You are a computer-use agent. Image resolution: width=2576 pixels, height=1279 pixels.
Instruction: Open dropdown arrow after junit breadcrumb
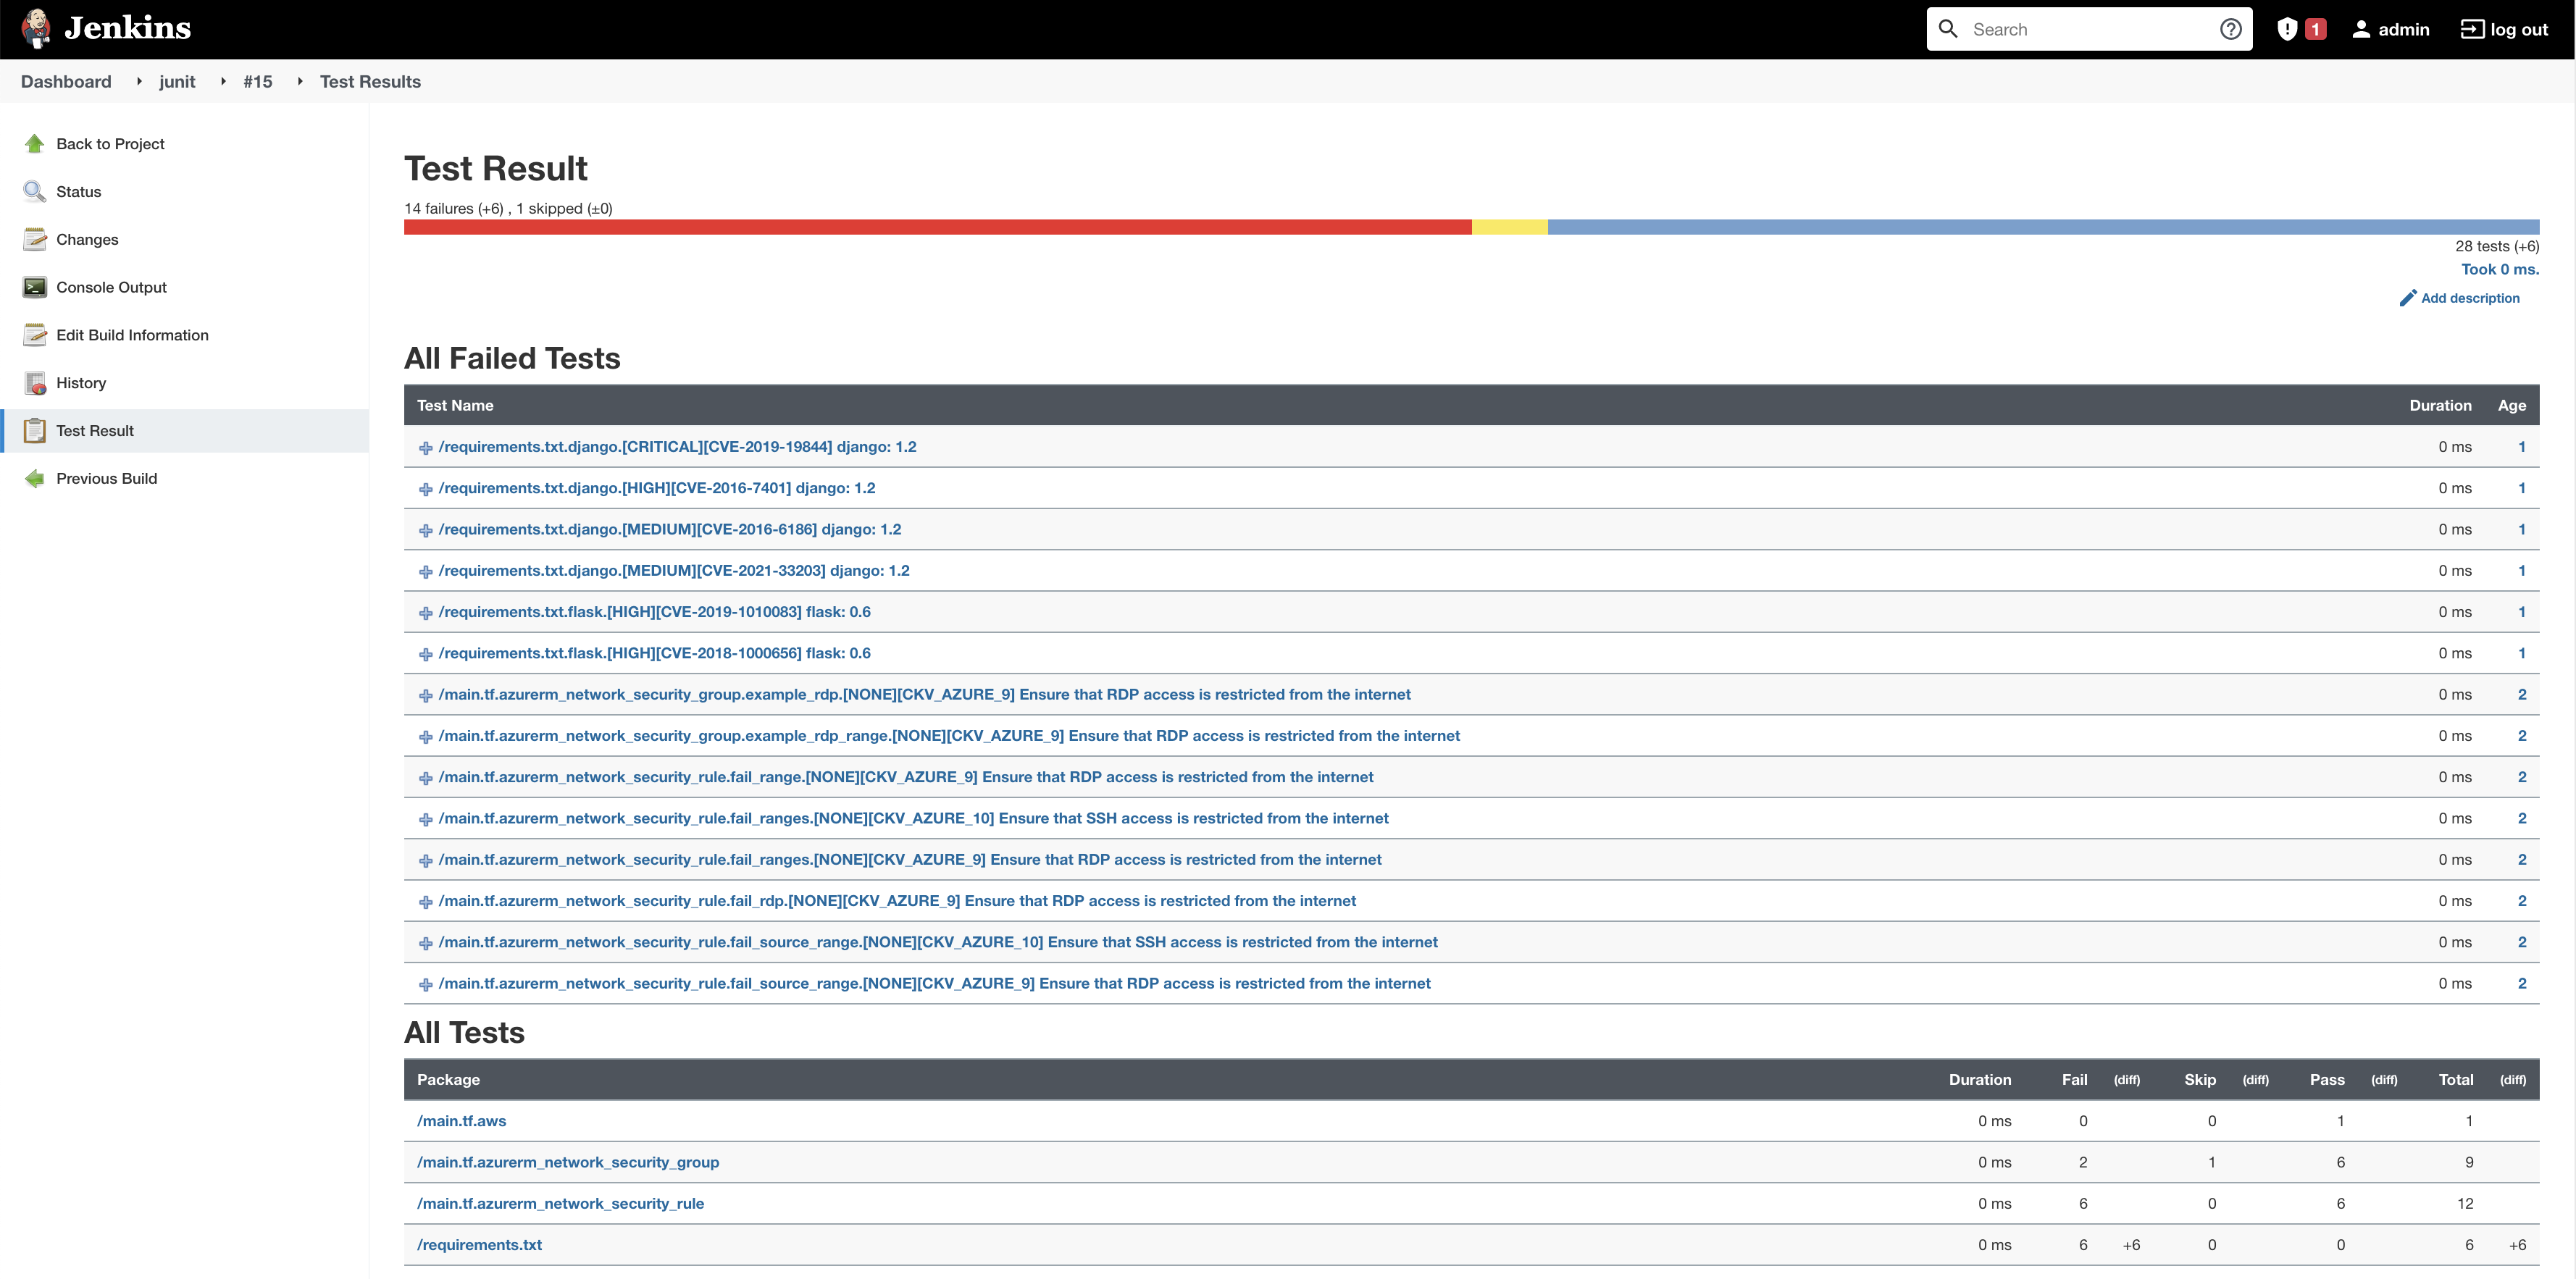[223, 82]
